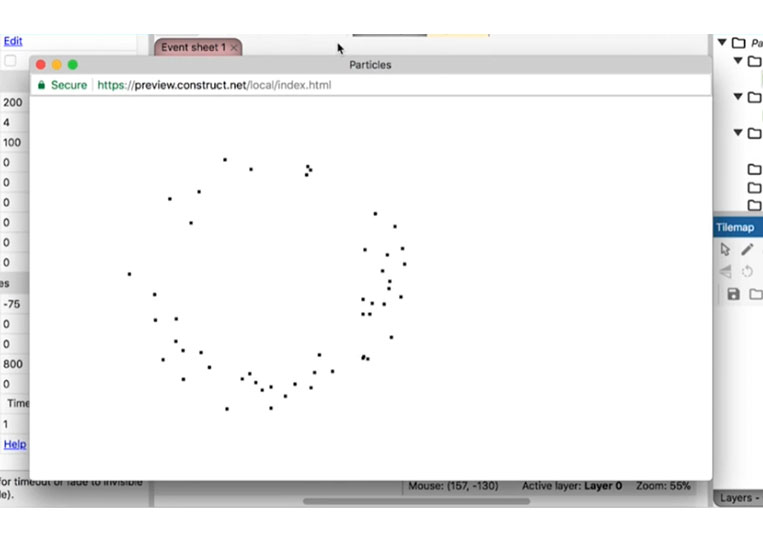Close the Particles preview window

(x=41, y=65)
